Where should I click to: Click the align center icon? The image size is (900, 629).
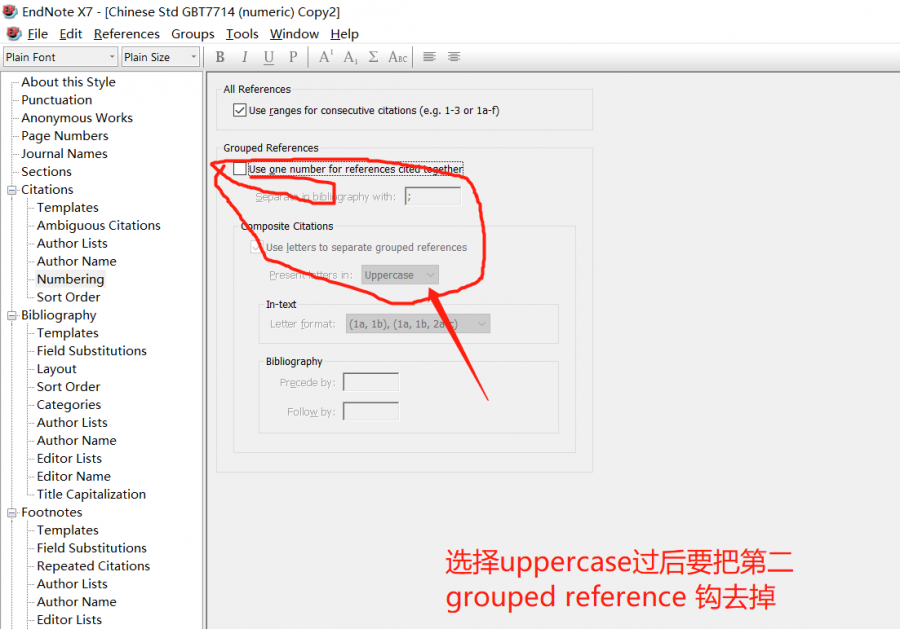[x=454, y=57]
